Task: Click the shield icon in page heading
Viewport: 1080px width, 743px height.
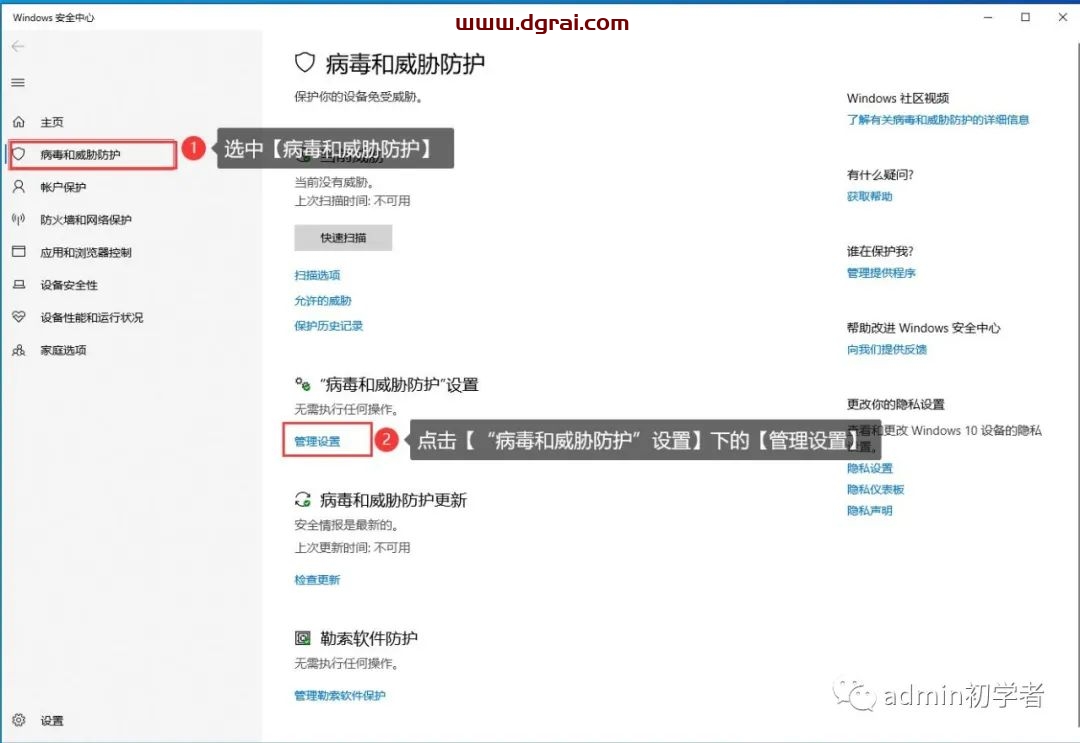Action: coord(304,63)
